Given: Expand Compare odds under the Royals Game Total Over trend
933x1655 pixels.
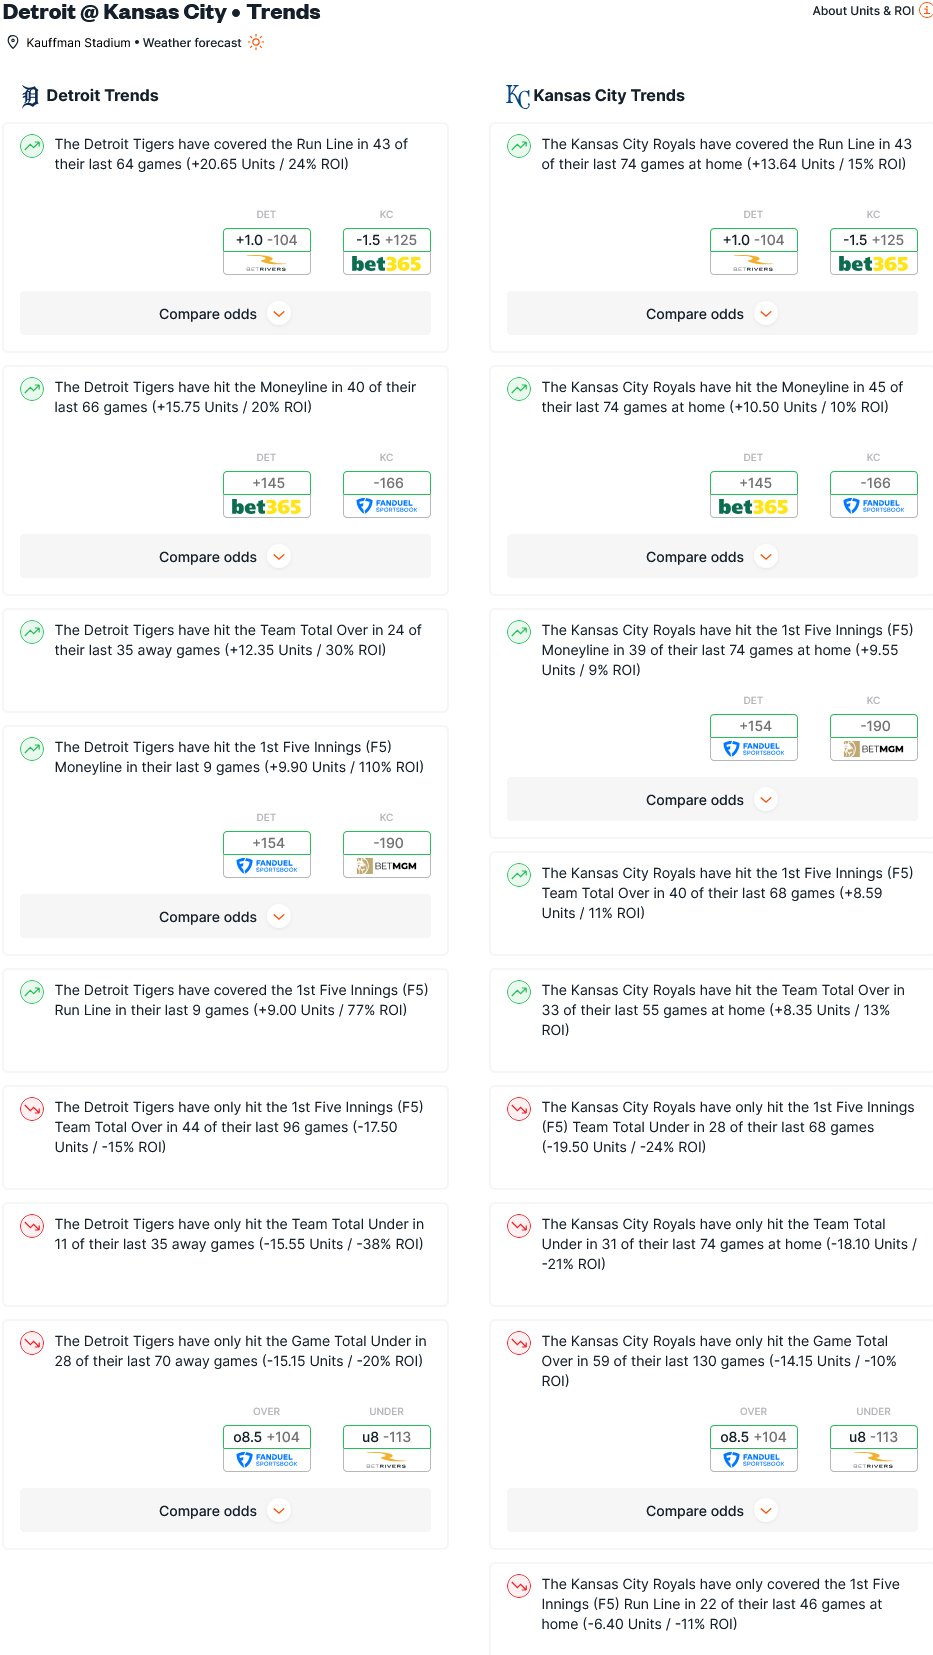Looking at the screenshot, I should (x=712, y=1511).
